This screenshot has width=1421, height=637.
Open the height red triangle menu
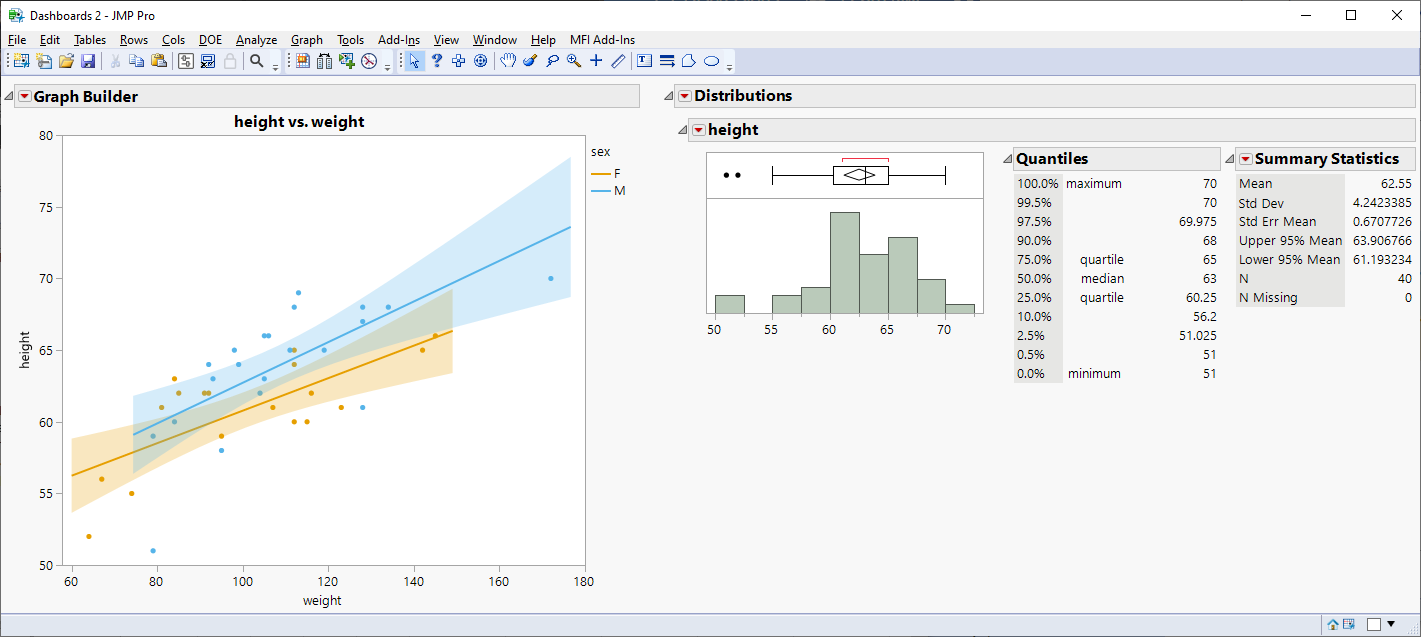click(x=697, y=130)
